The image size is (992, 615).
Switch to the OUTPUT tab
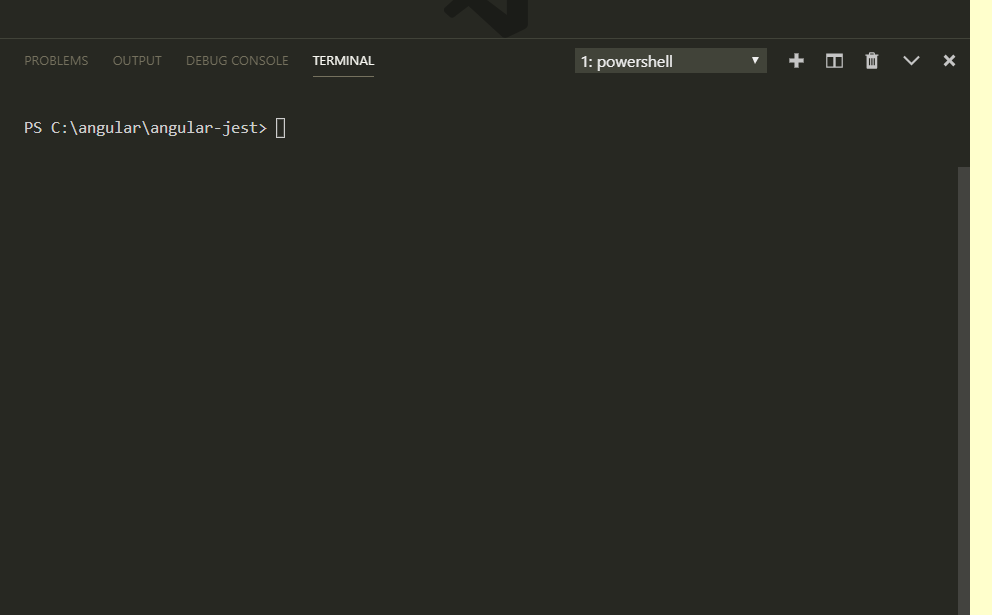(x=137, y=61)
